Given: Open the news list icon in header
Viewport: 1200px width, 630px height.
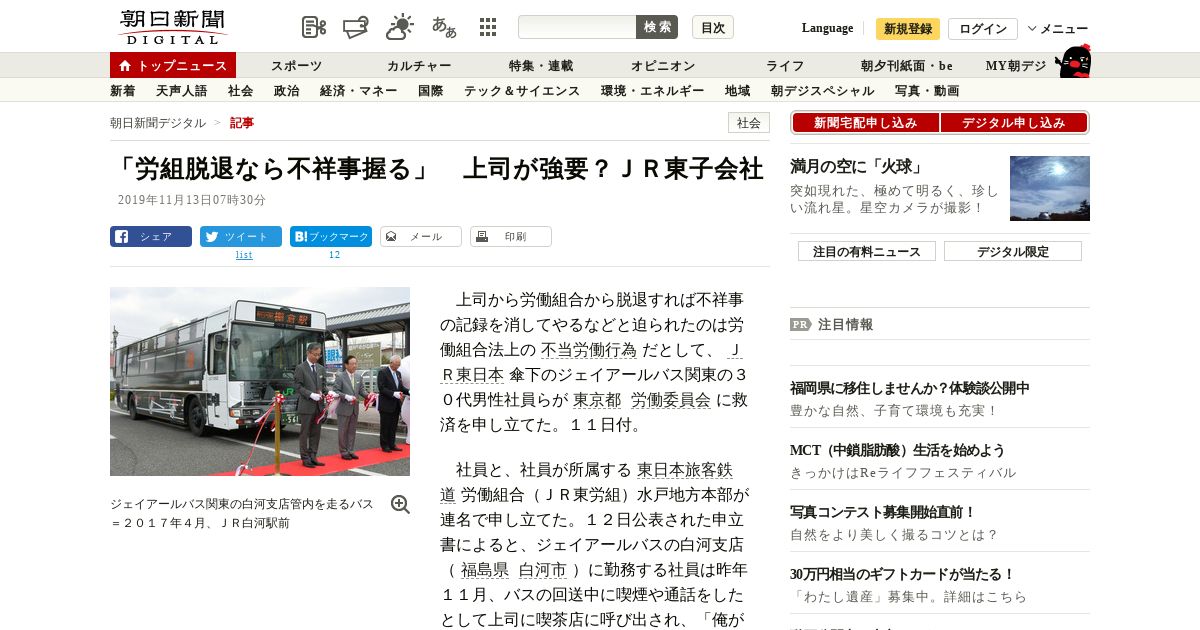Looking at the screenshot, I should [314, 27].
